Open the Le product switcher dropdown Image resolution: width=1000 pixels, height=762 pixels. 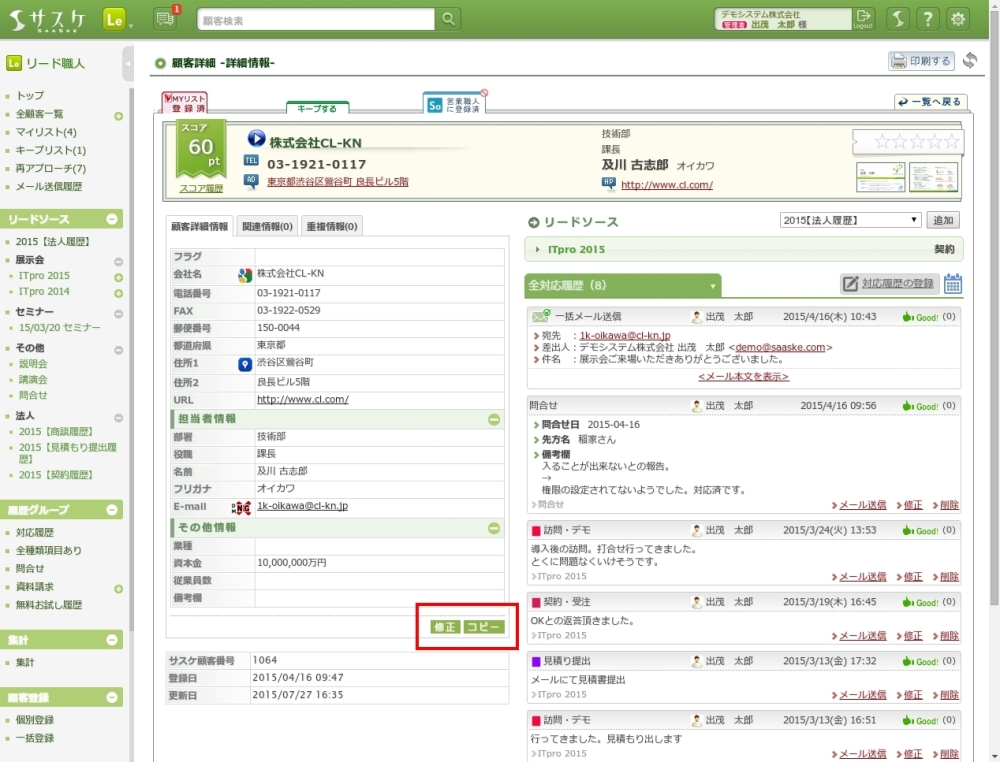click(x=118, y=19)
